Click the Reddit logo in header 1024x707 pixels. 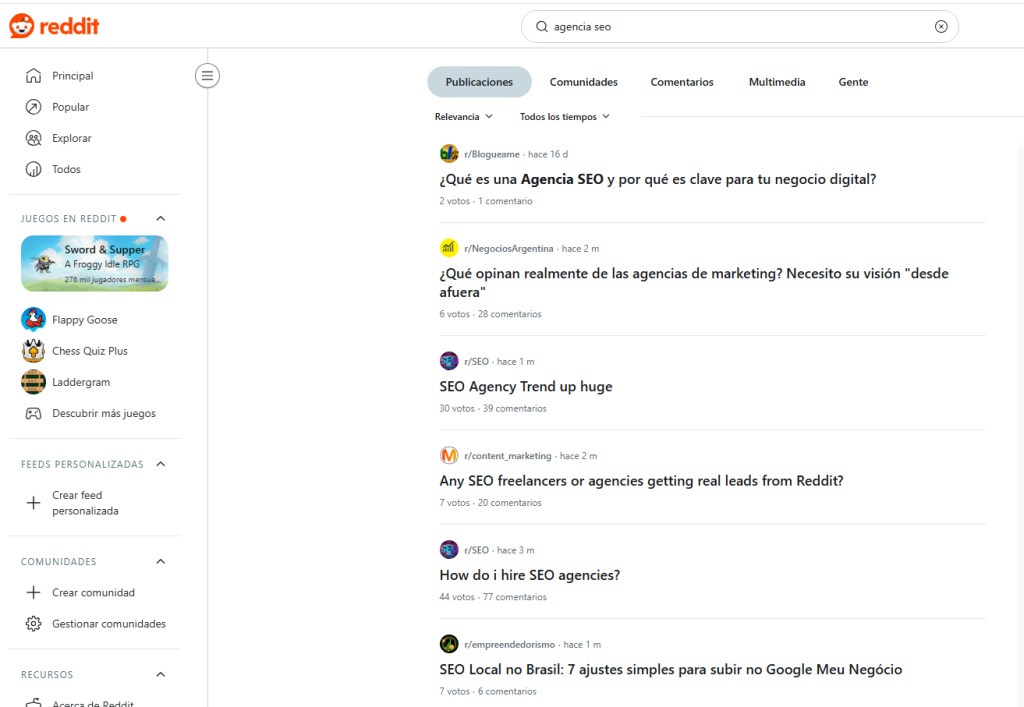[55, 26]
